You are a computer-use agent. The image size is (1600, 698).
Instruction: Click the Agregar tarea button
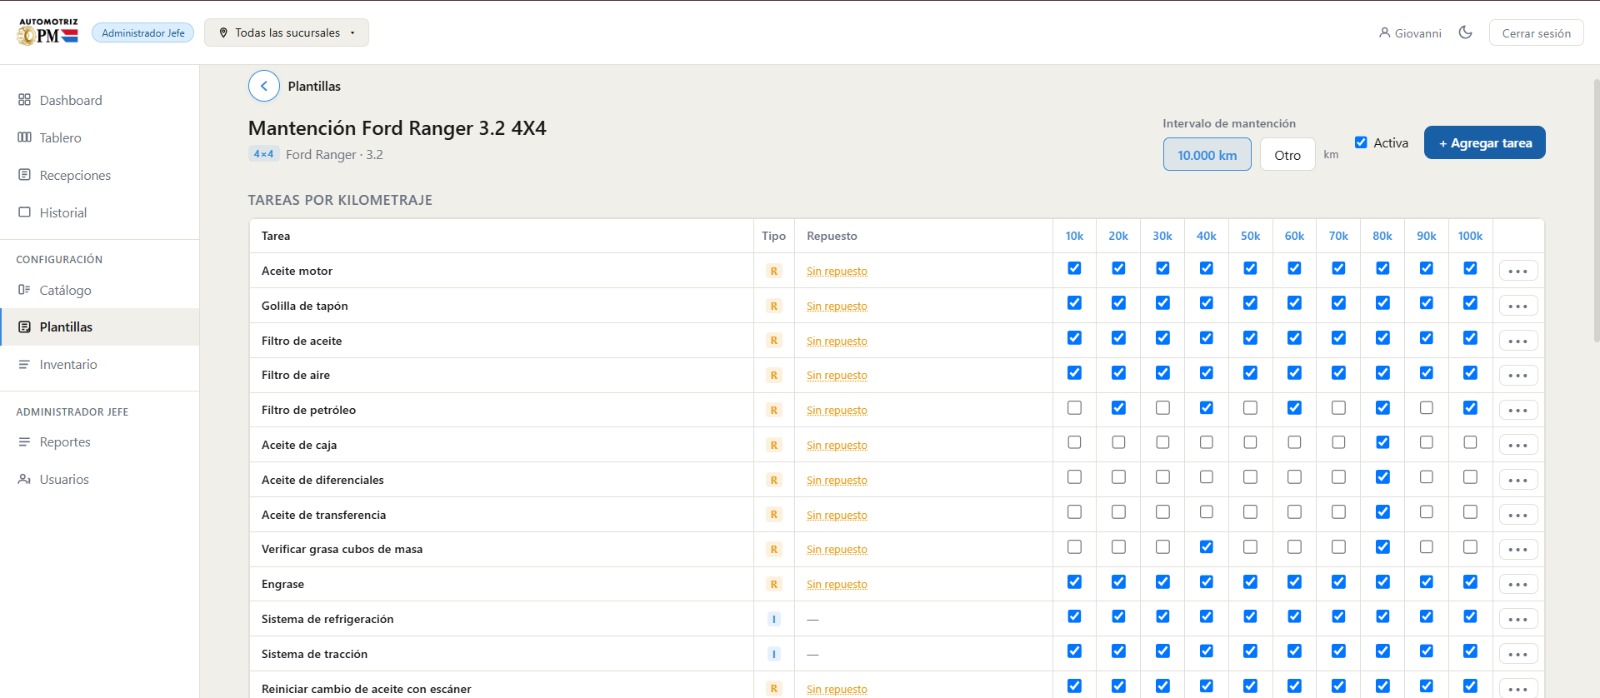(x=1485, y=143)
